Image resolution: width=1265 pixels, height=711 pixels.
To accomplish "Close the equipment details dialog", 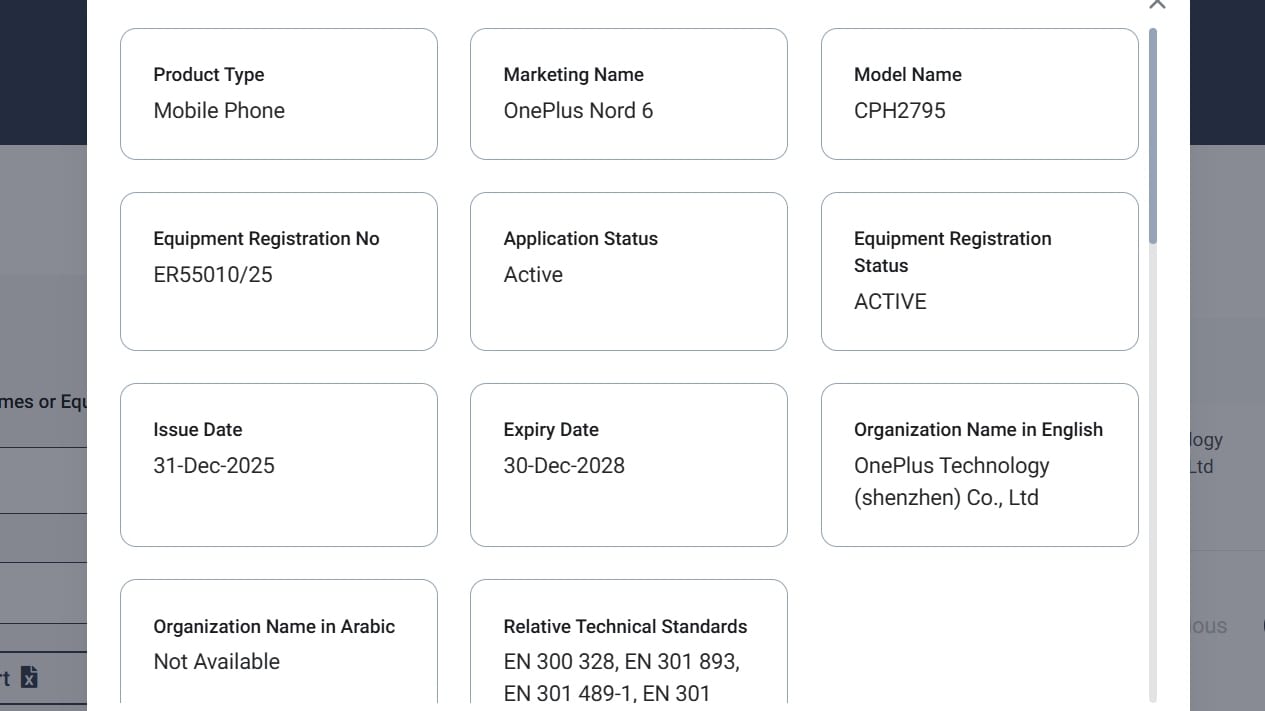I will (1157, 4).
